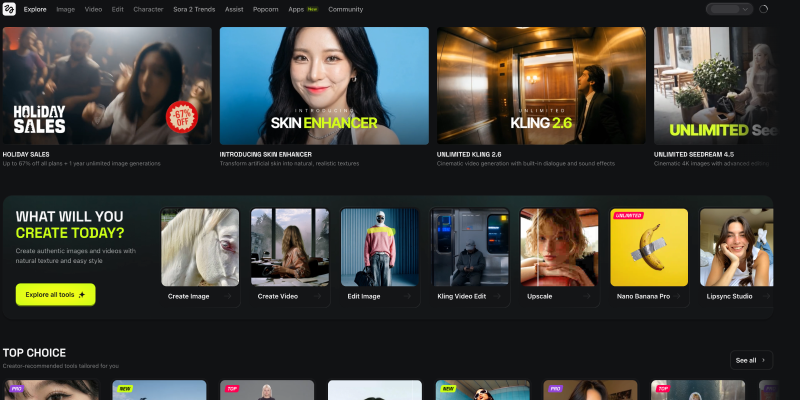Open Create Video thumbnail
Screen dimensions: 800x400
click(x=290, y=247)
